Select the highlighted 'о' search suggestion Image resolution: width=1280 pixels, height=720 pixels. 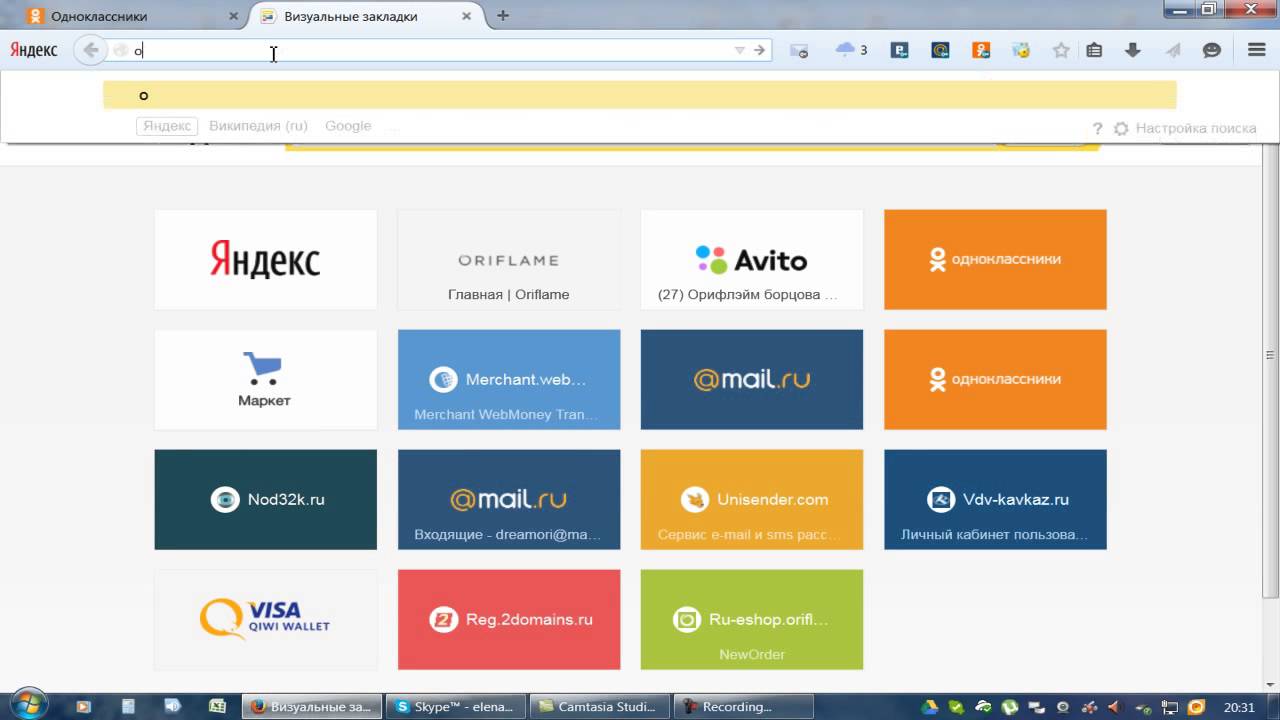640,95
